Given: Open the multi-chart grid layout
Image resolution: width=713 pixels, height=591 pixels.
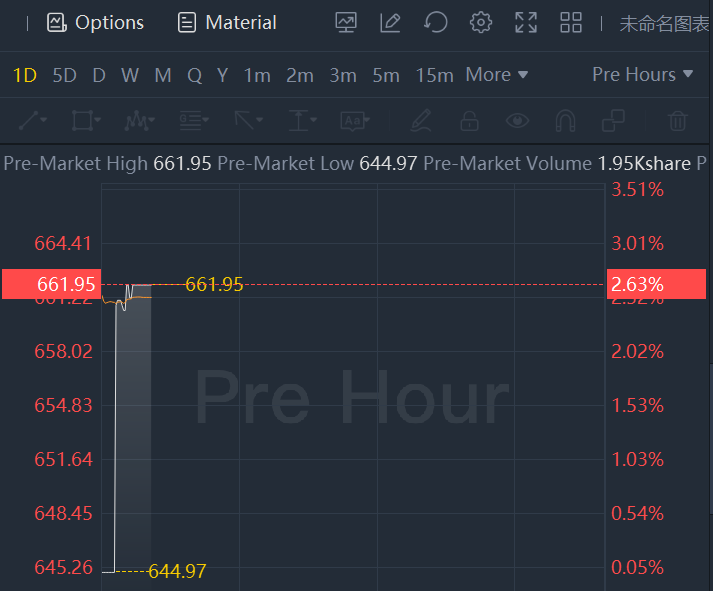Looking at the screenshot, I should pyautogui.click(x=571, y=22).
